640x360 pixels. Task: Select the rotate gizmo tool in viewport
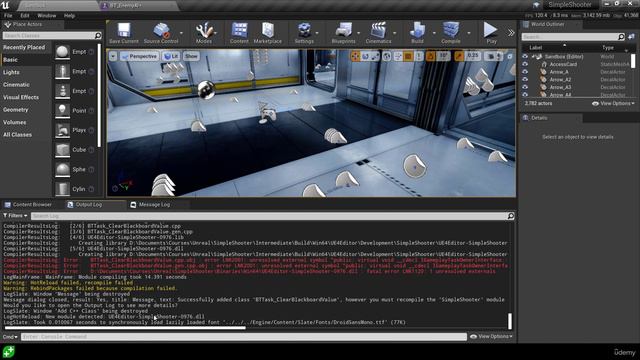coord(365,56)
